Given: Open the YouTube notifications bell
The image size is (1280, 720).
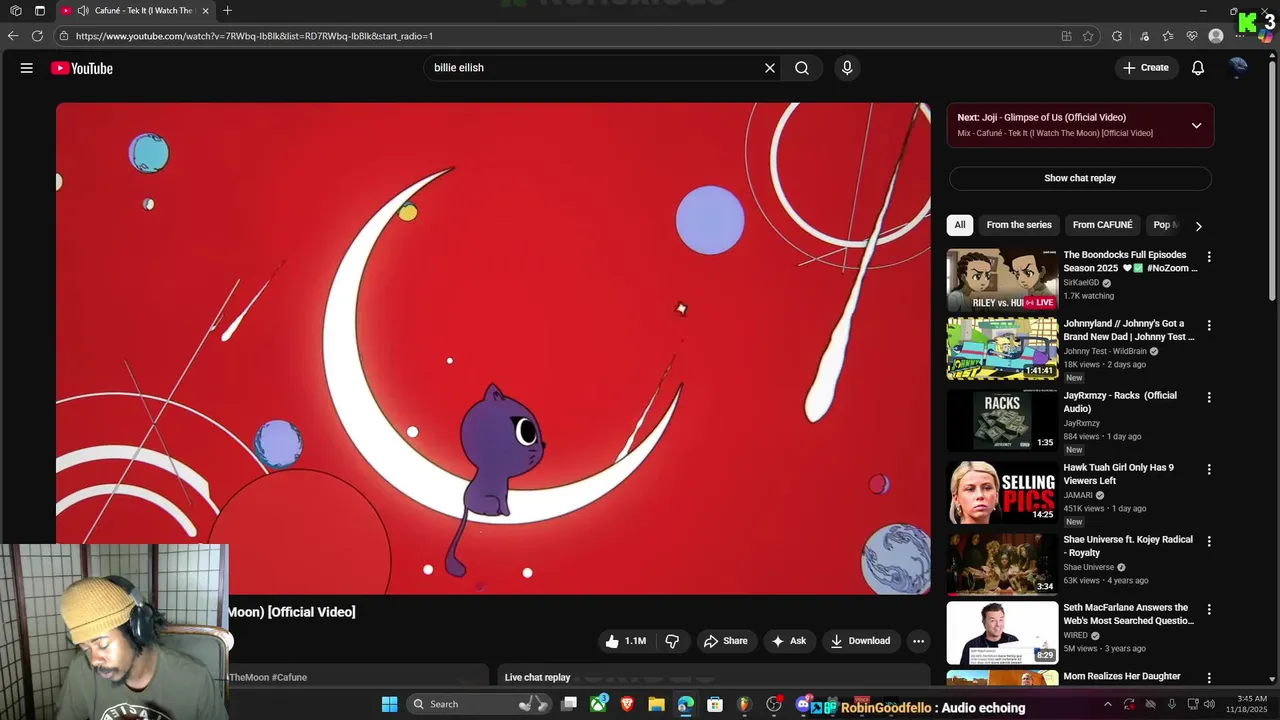Looking at the screenshot, I should click(1198, 68).
